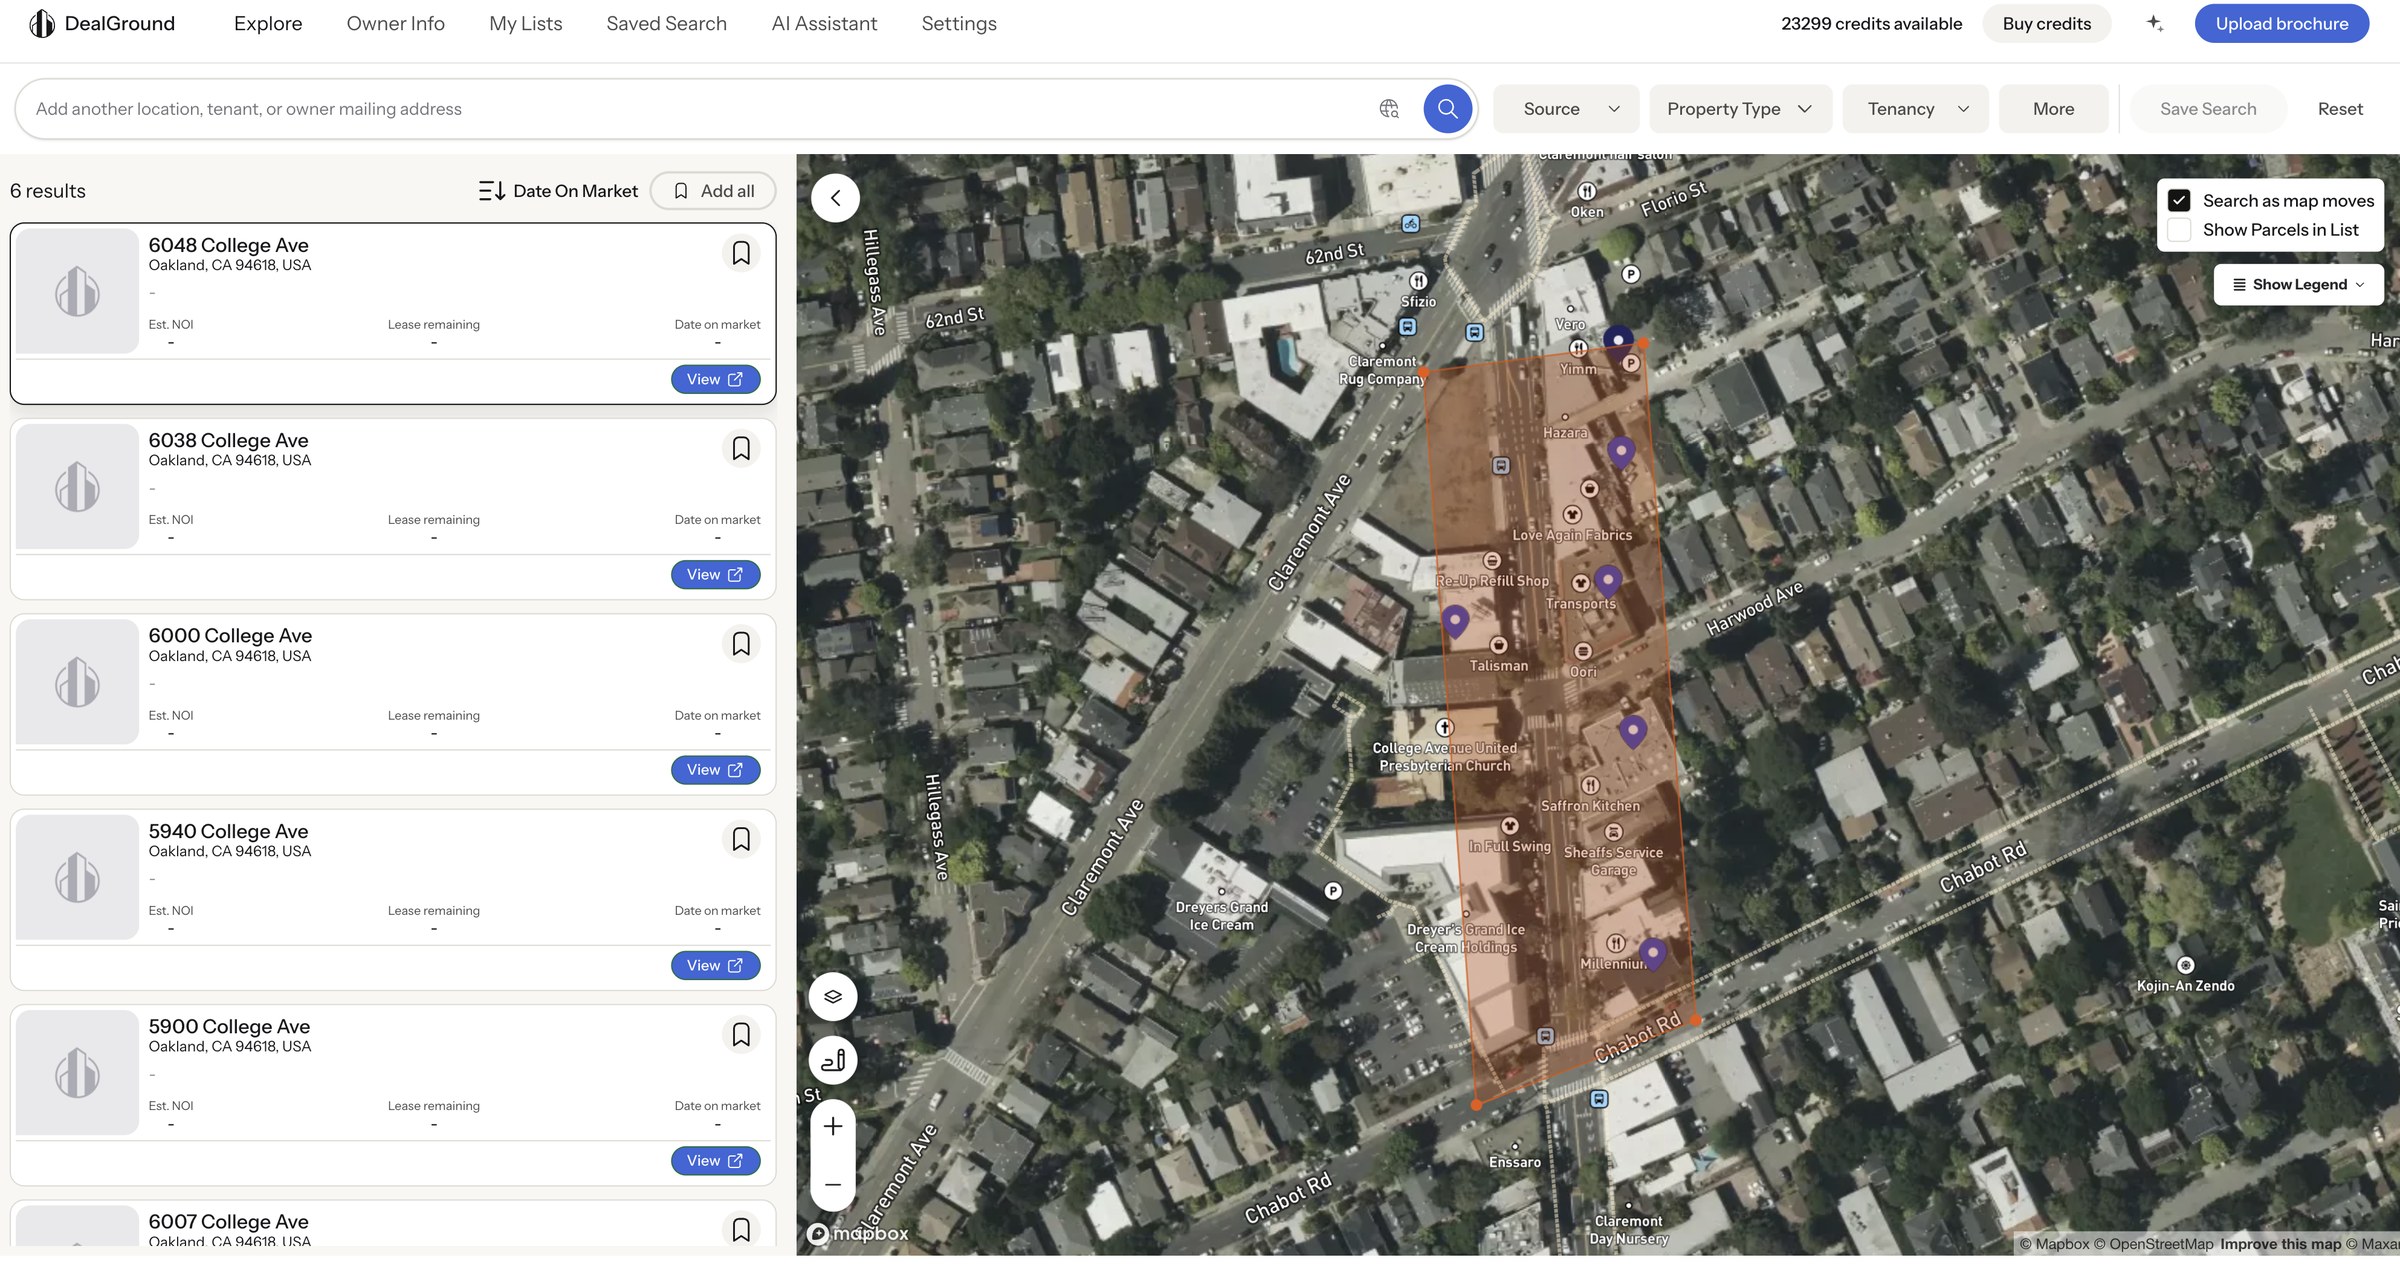Activate the draw area tool on map
This screenshot has height=1275, width=2400.
pos(833,1060)
